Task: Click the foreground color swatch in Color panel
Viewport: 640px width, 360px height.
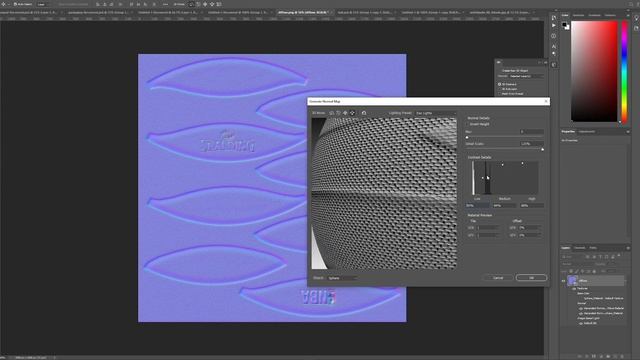Action: click(564, 24)
